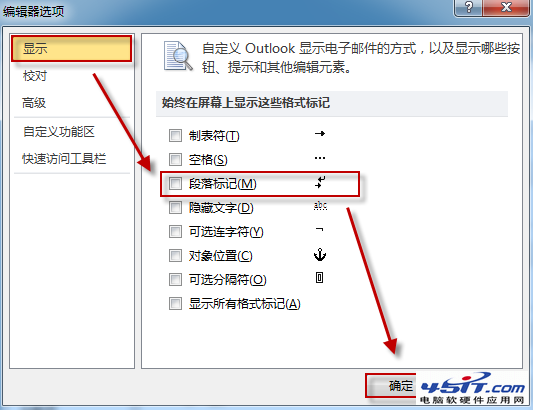This screenshot has height=410, width=533.
Task: Click the paragraph mark symbol icon
Action: pos(320,182)
